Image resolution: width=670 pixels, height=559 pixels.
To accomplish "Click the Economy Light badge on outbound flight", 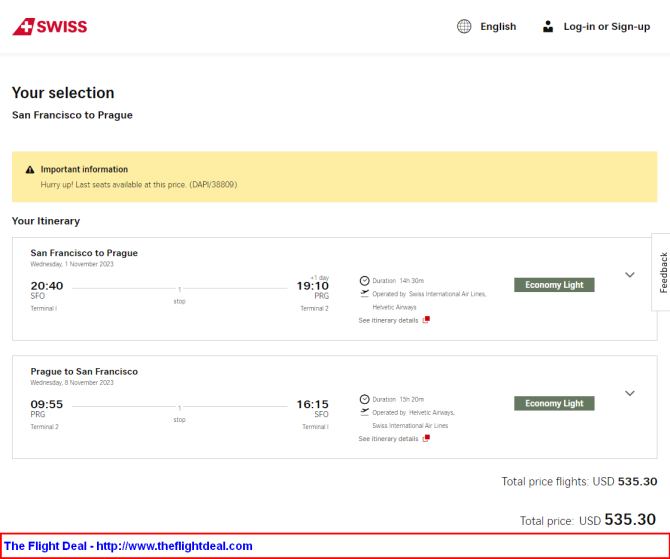I will click(554, 285).
